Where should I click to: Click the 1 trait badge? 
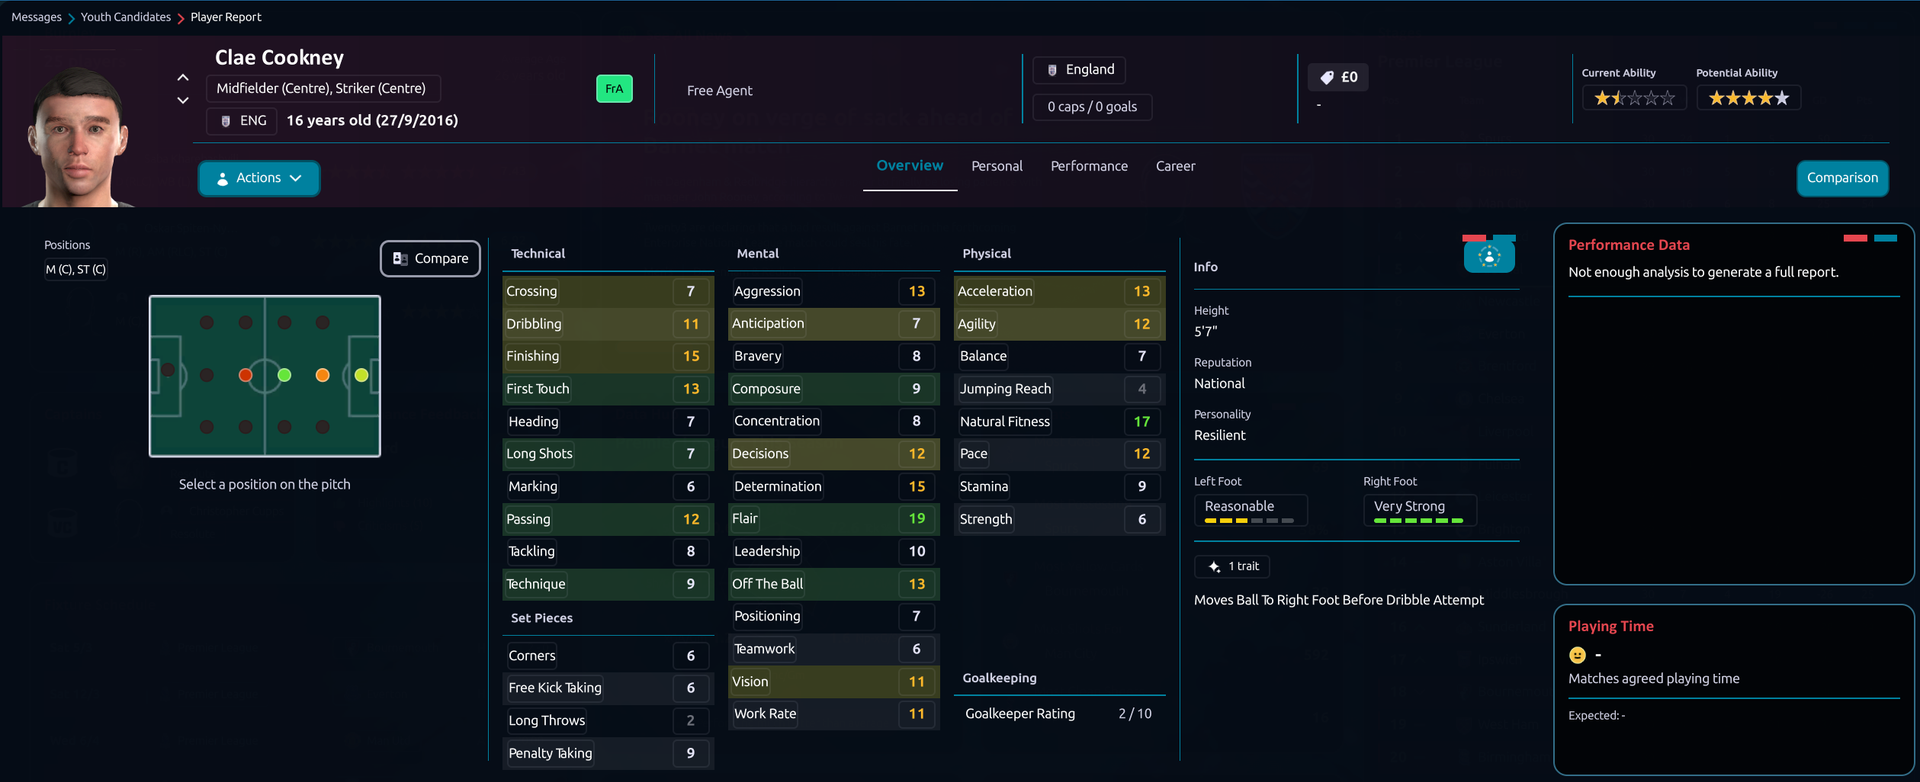1232,566
